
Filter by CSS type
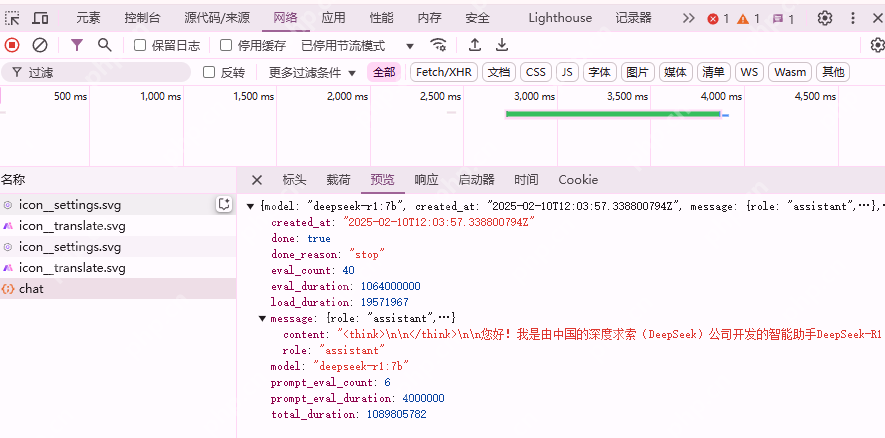(536, 72)
